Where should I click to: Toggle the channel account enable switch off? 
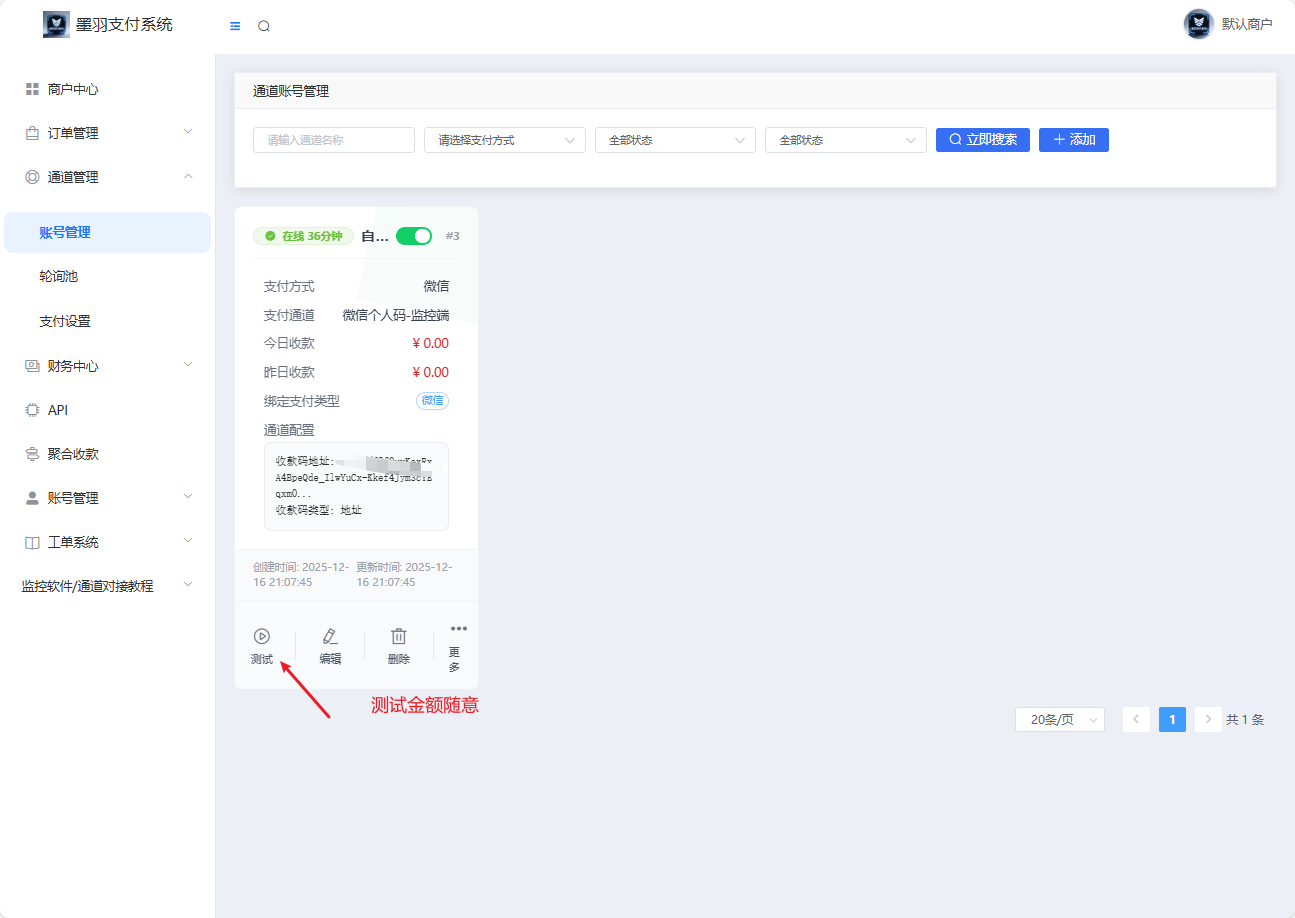(413, 236)
